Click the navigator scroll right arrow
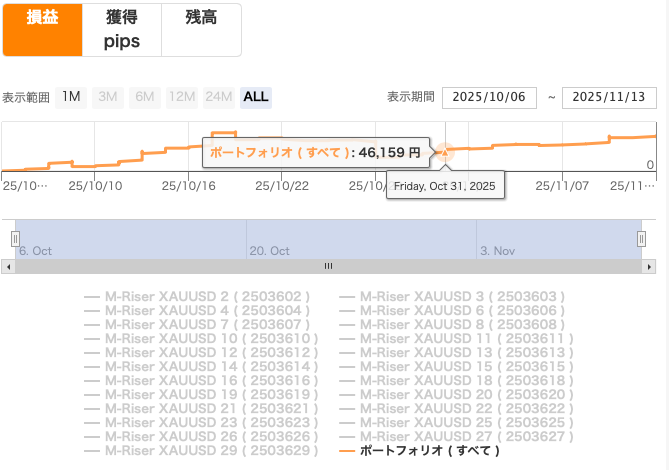Image resolution: width=669 pixels, height=470 pixels. pyautogui.click(x=650, y=266)
